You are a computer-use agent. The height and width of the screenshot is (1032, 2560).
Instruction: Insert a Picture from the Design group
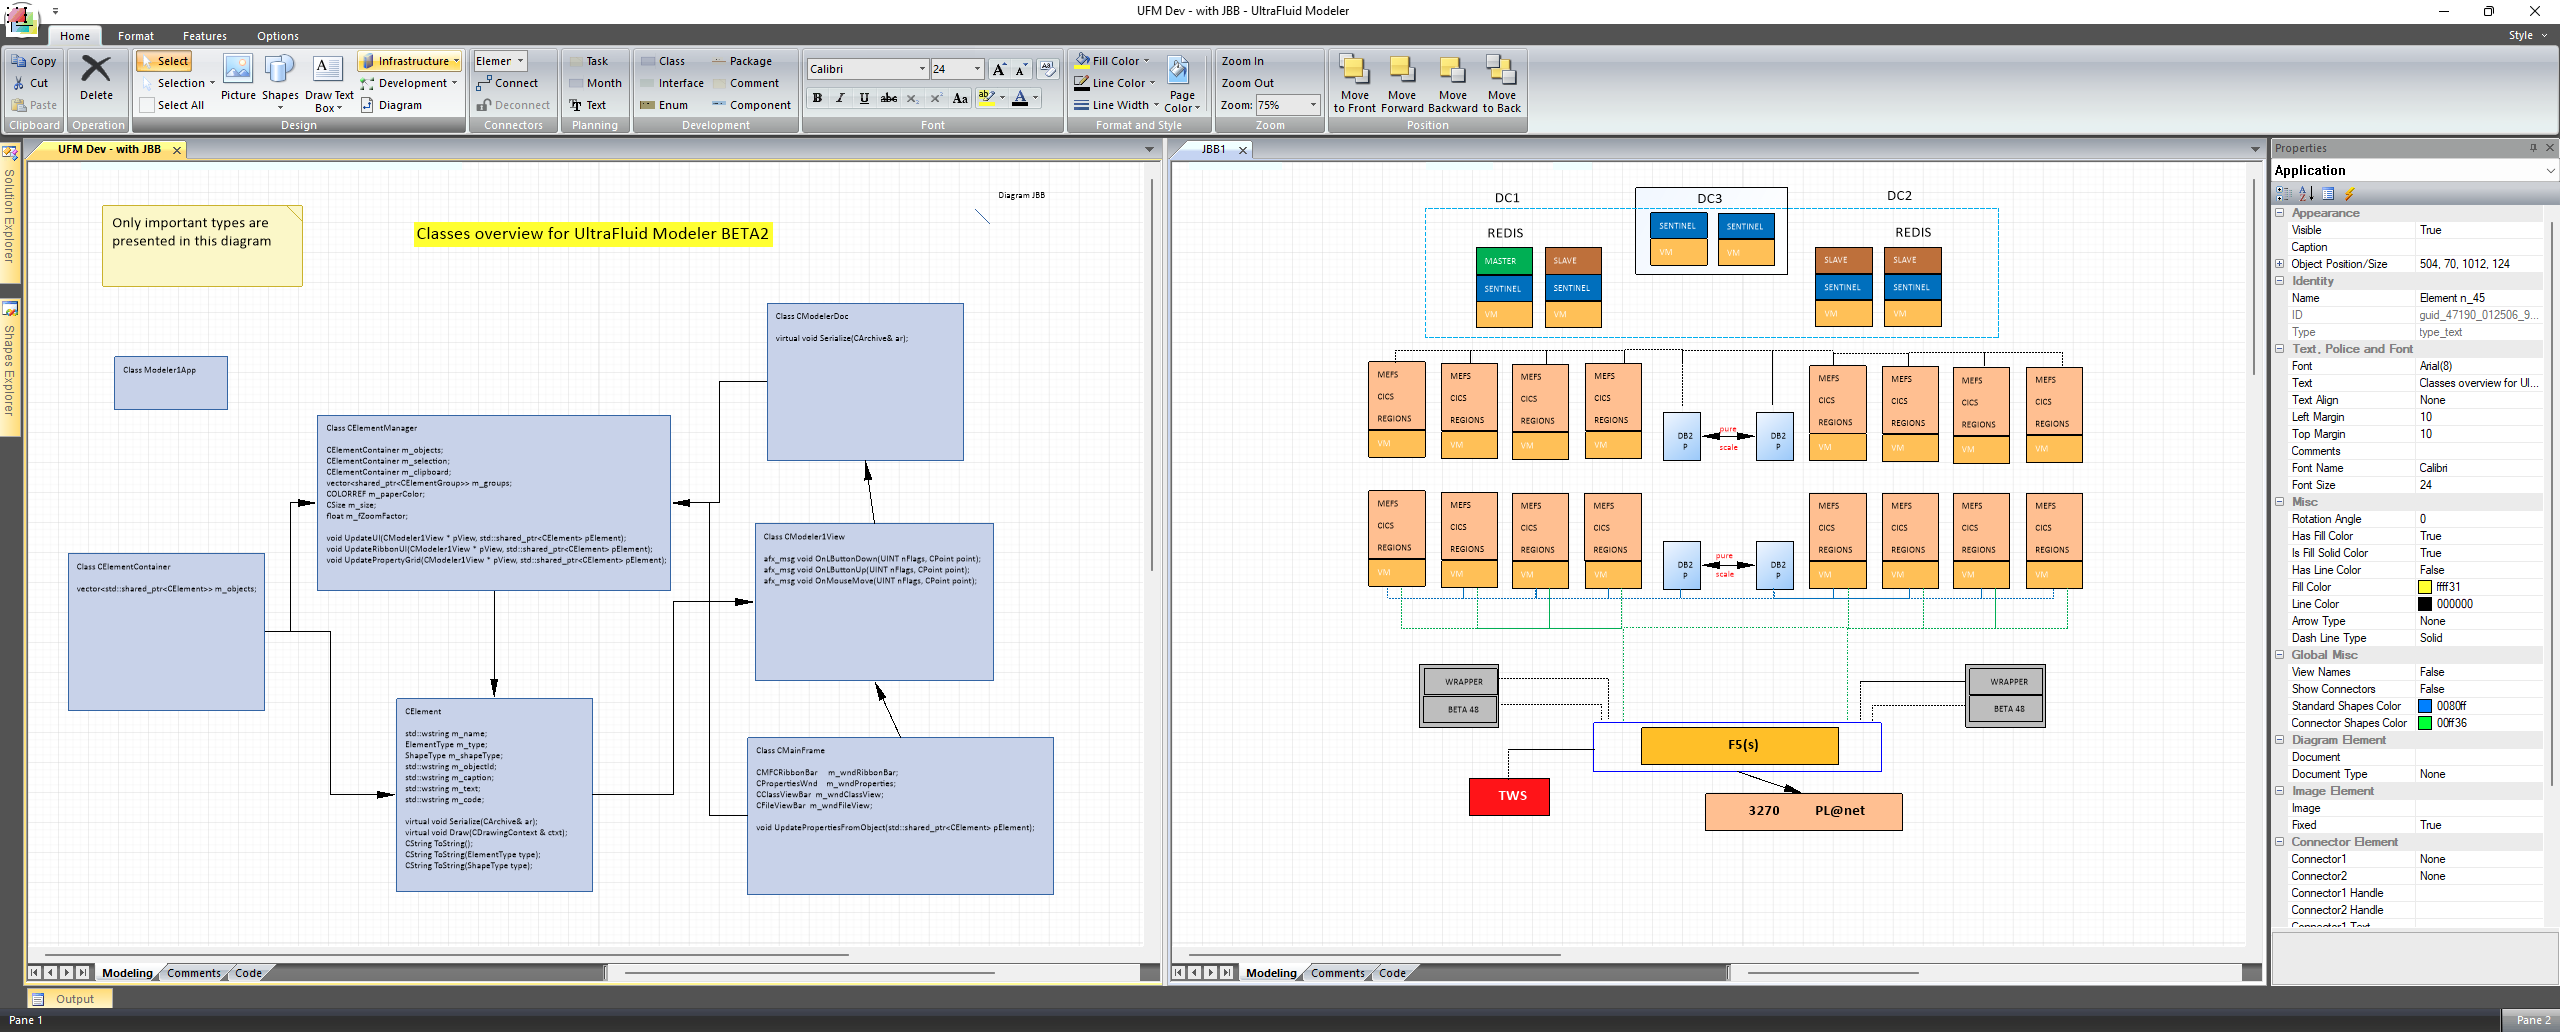tap(238, 78)
